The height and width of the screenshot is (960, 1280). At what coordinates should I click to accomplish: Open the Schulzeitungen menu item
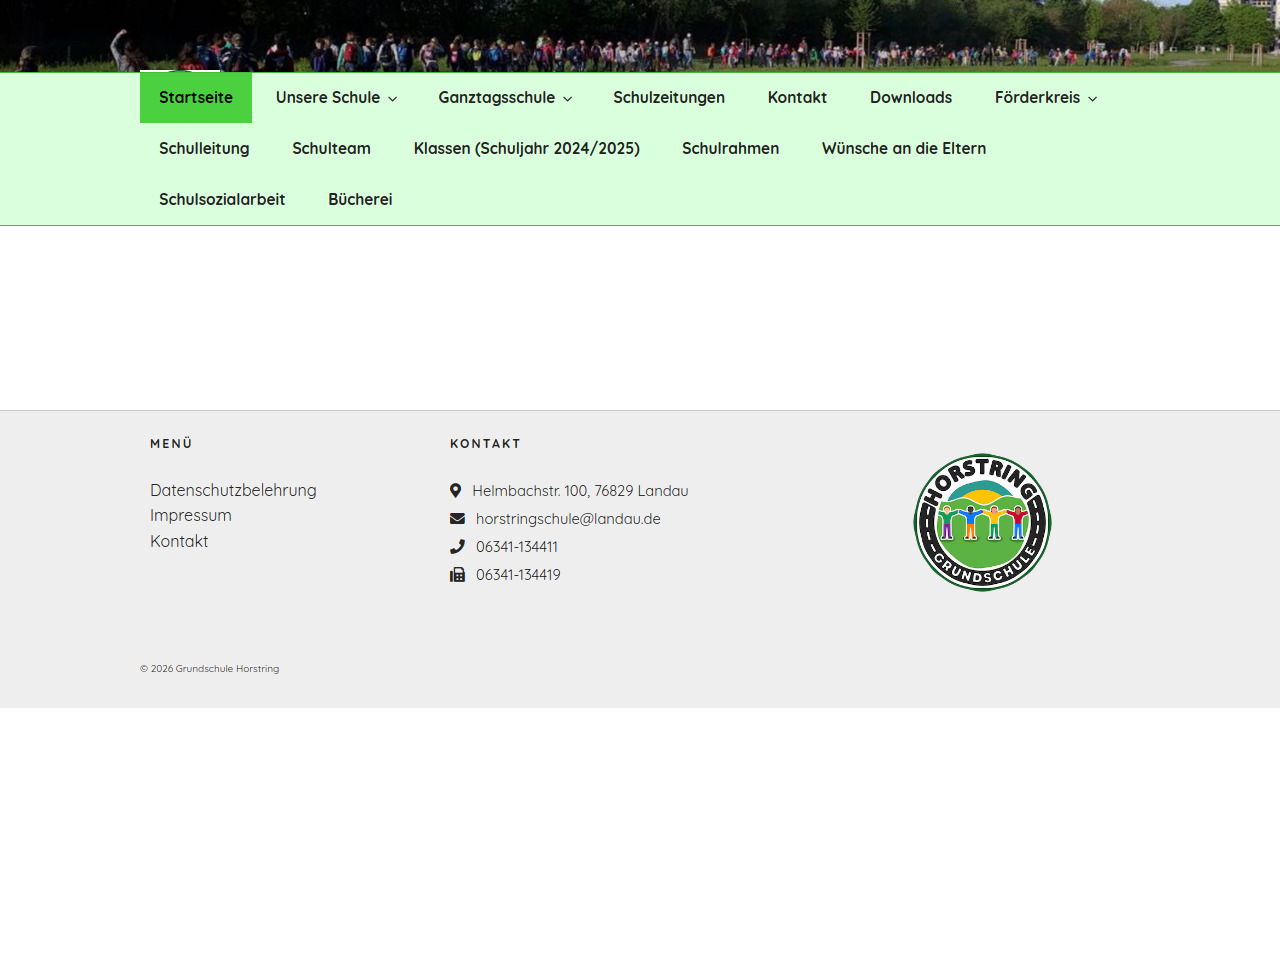click(x=669, y=98)
